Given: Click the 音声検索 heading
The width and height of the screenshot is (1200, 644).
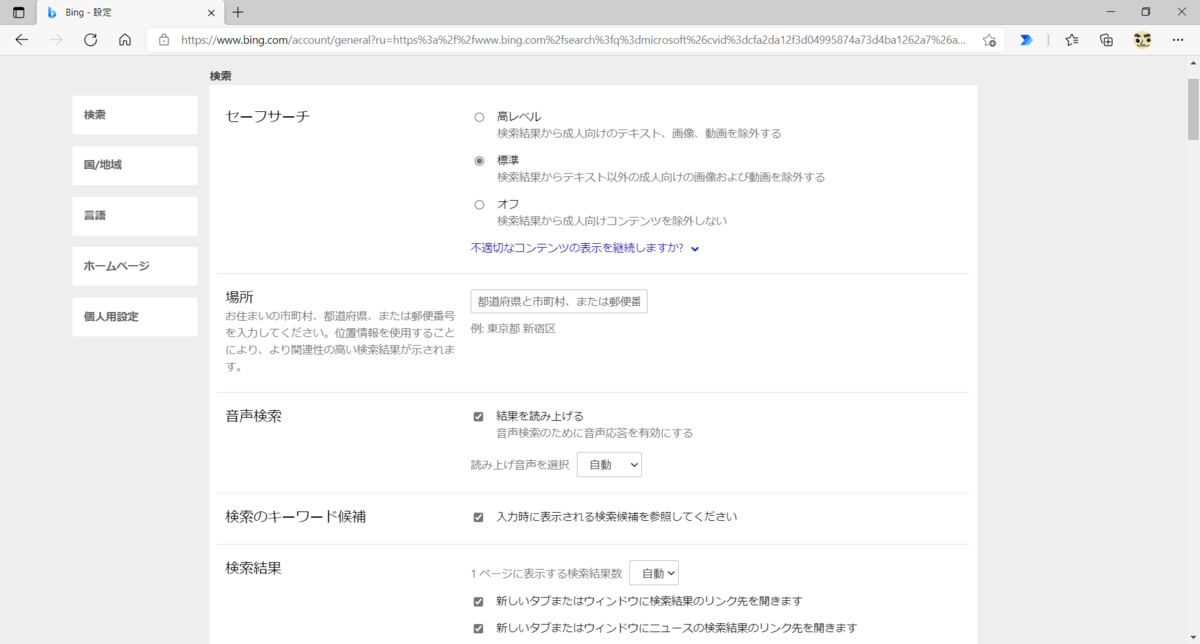Looking at the screenshot, I should [254, 416].
